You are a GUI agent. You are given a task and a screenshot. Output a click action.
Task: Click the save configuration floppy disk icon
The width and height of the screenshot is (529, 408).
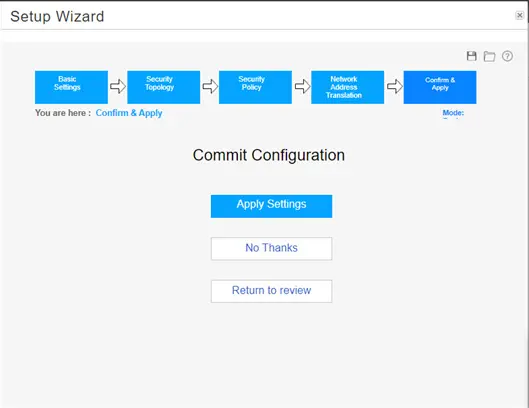point(472,56)
